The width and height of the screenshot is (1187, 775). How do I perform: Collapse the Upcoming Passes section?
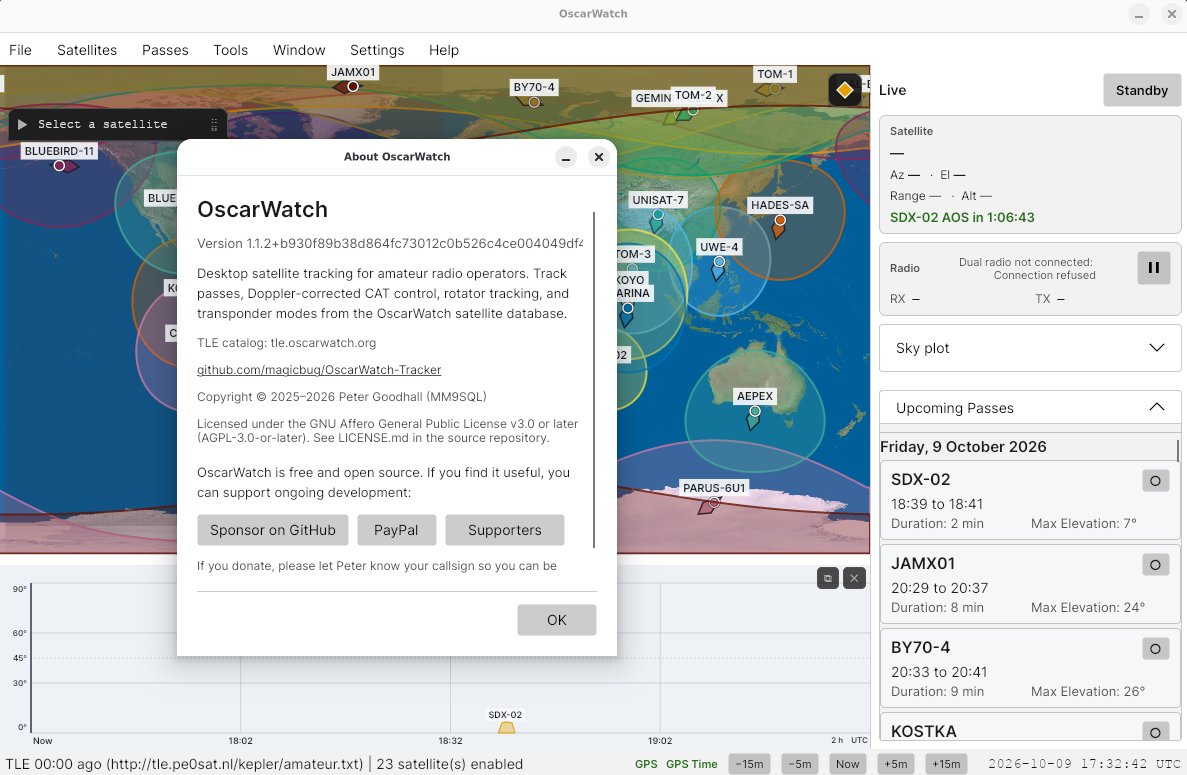[1030, 408]
